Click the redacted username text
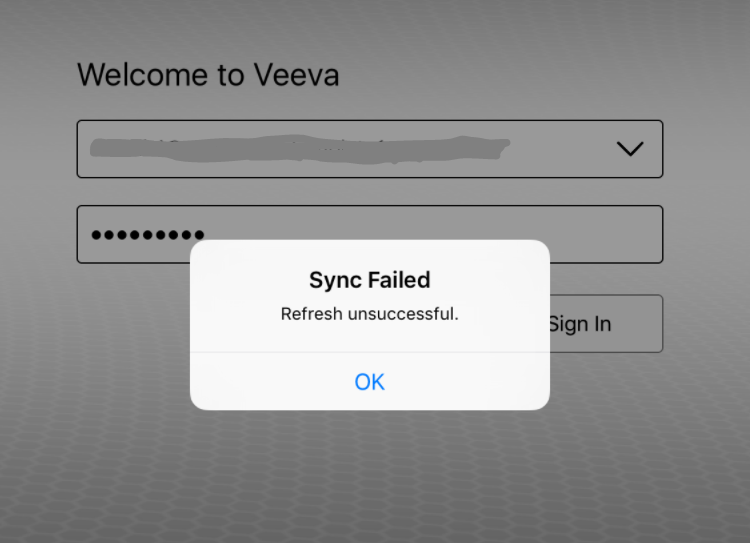750x543 pixels. click(300, 148)
